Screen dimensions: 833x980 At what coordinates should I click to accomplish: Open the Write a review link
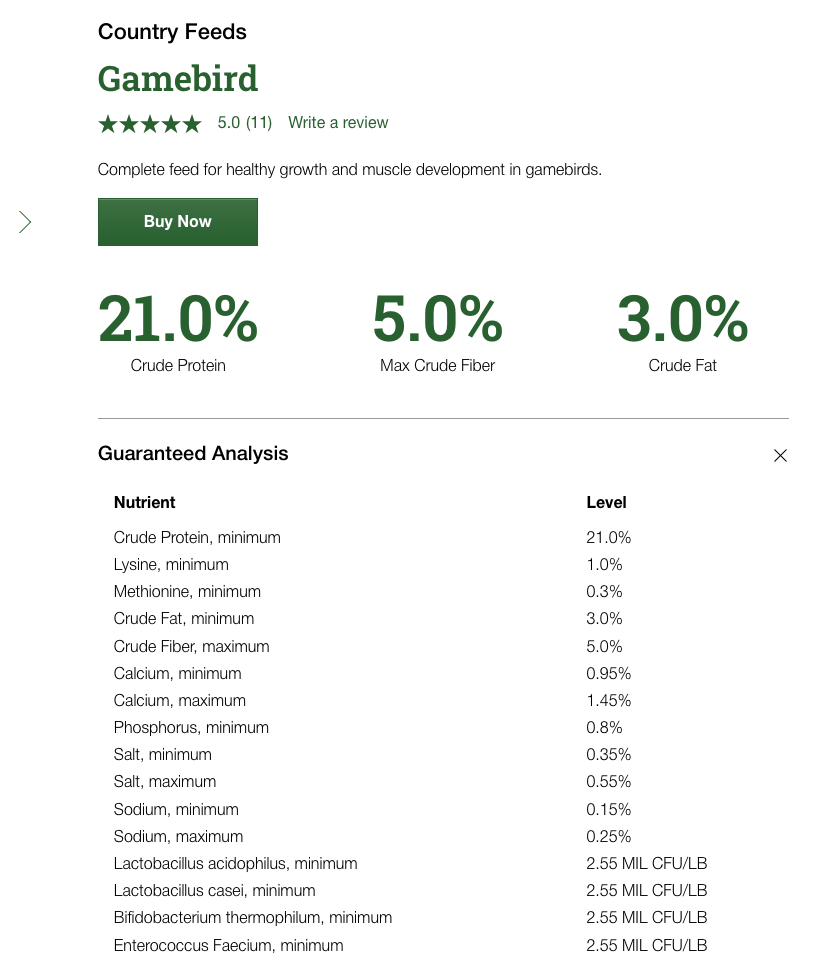click(x=338, y=123)
